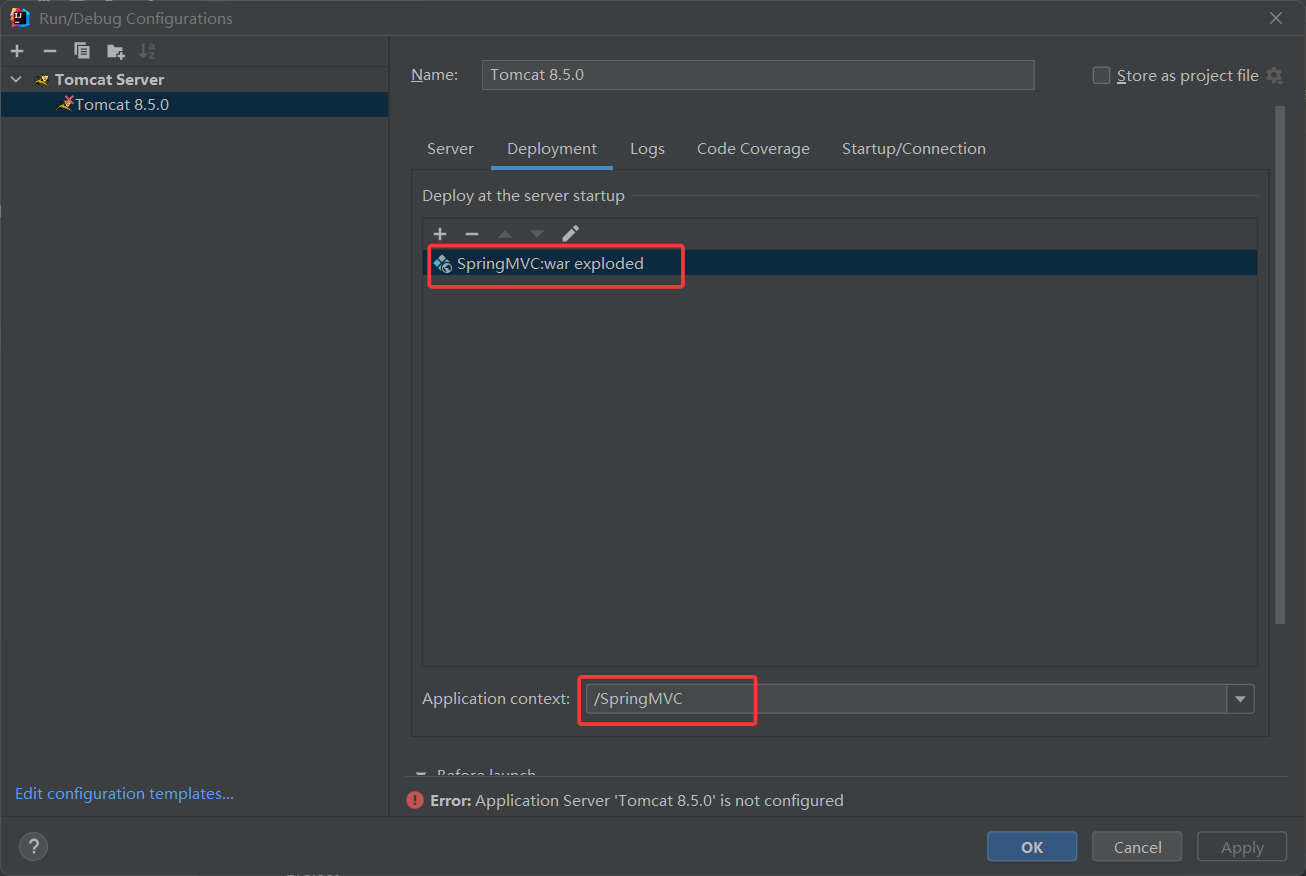Image resolution: width=1306 pixels, height=876 pixels.
Task: Enable Store as project file checkbox
Action: point(1101,75)
